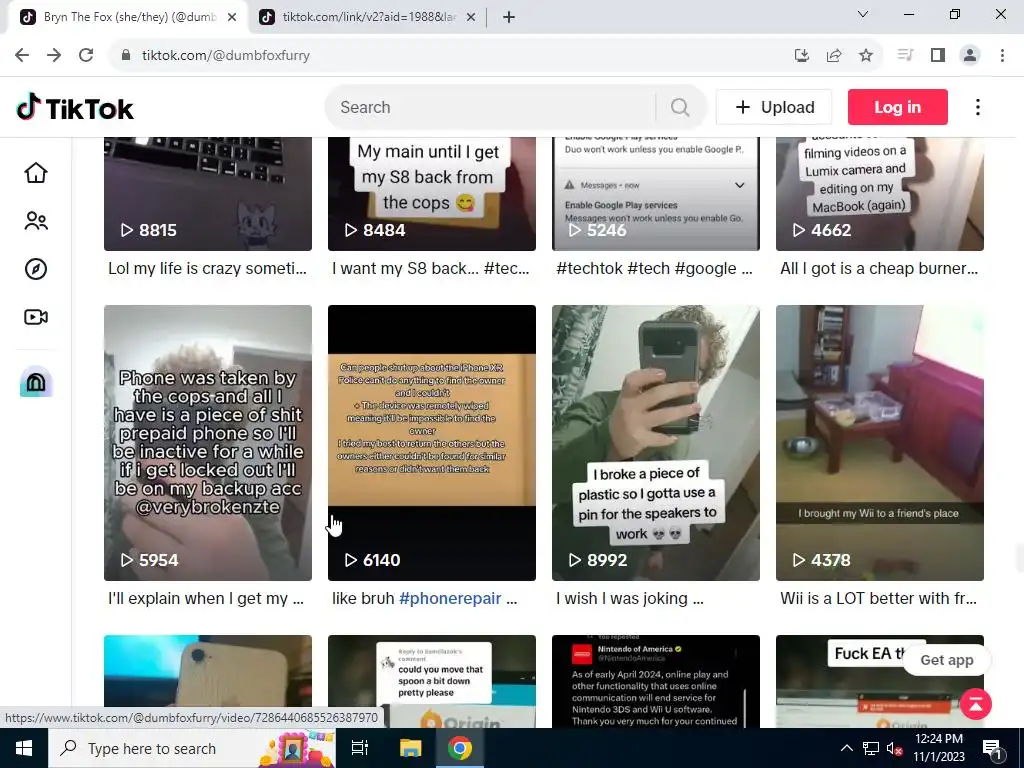
Task: Click the Upload button
Action: coord(774,107)
